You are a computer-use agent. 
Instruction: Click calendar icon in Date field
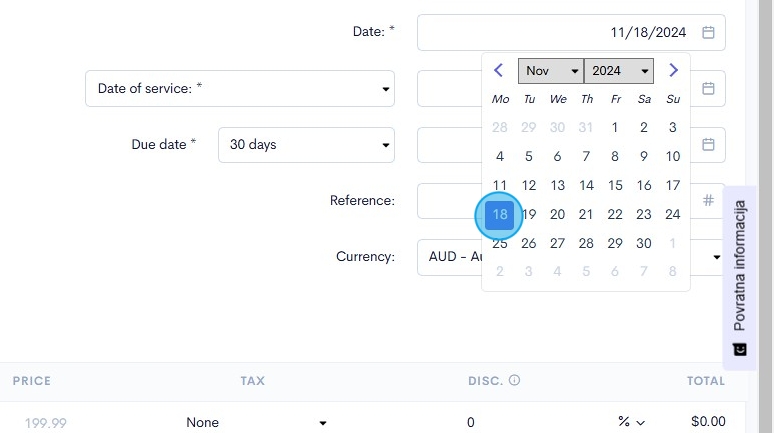(708, 32)
